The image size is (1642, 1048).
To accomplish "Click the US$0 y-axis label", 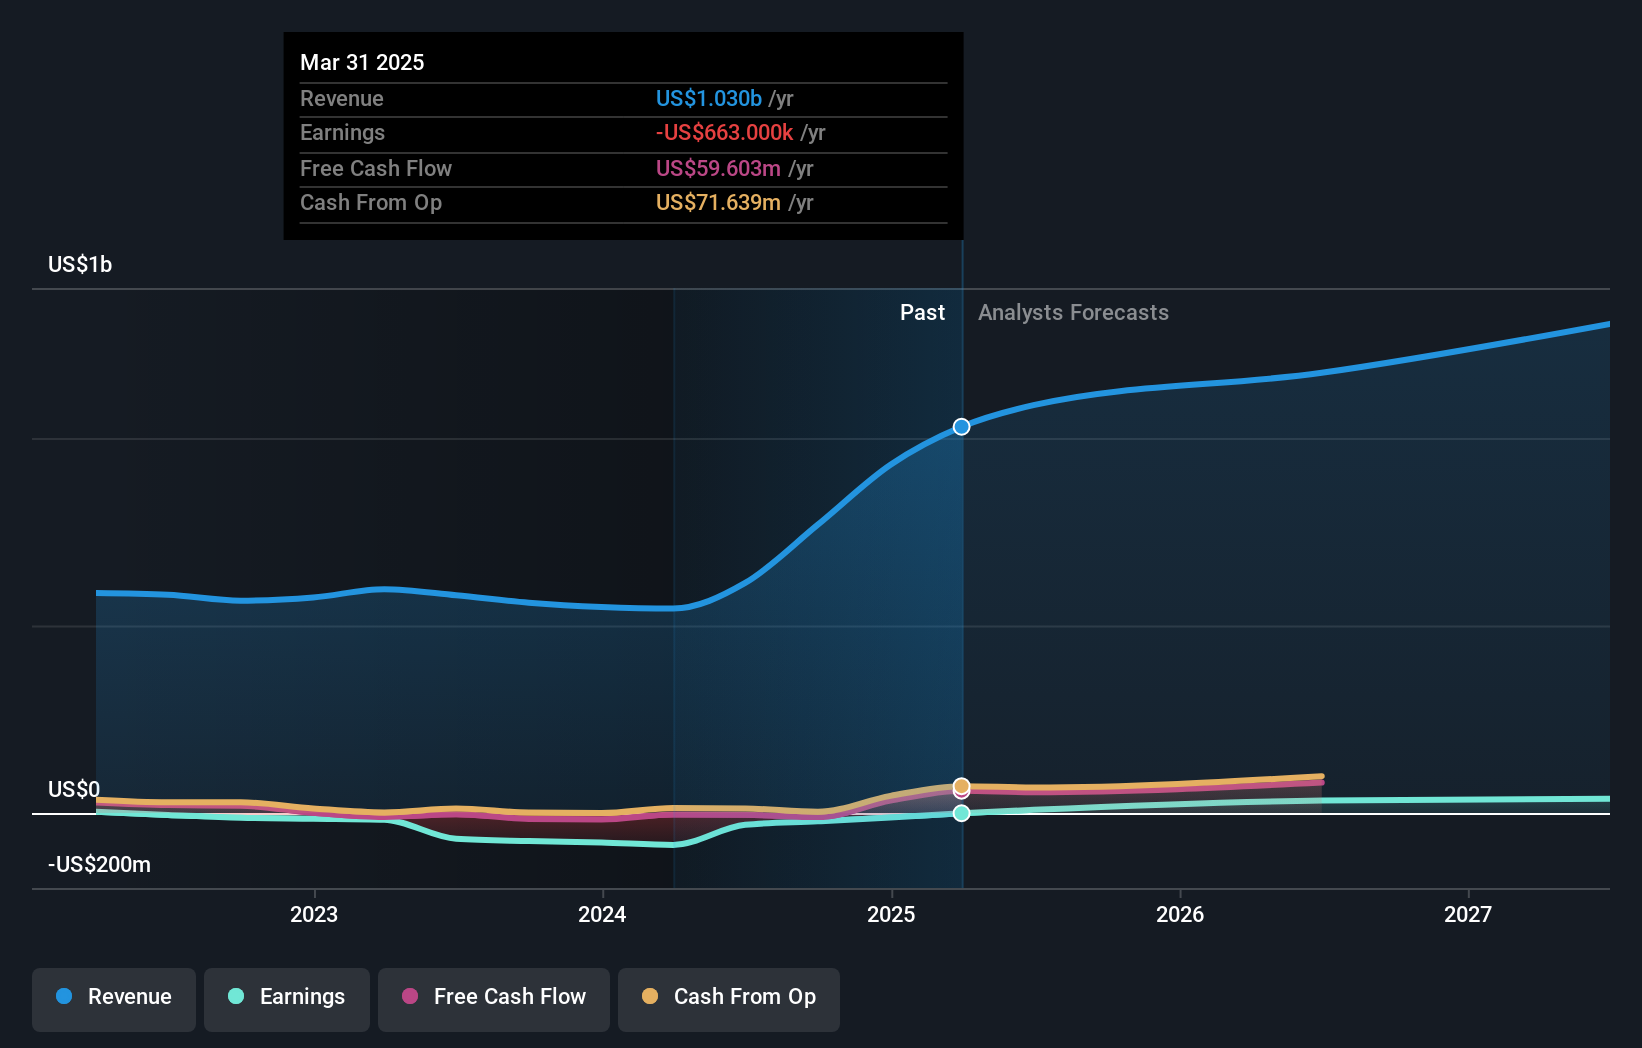I will click(x=74, y=789).
